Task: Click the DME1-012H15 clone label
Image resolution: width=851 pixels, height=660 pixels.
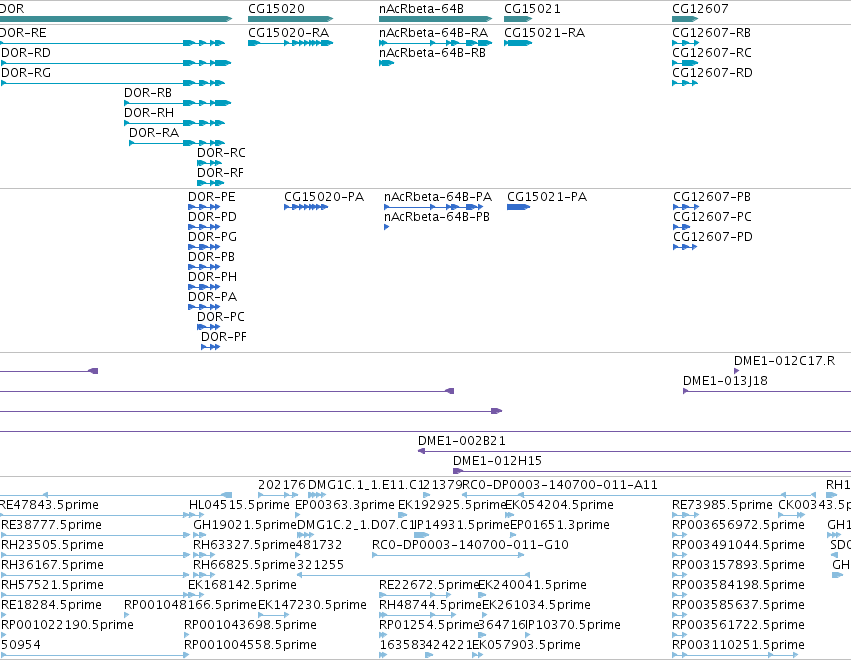Action: 497,461
